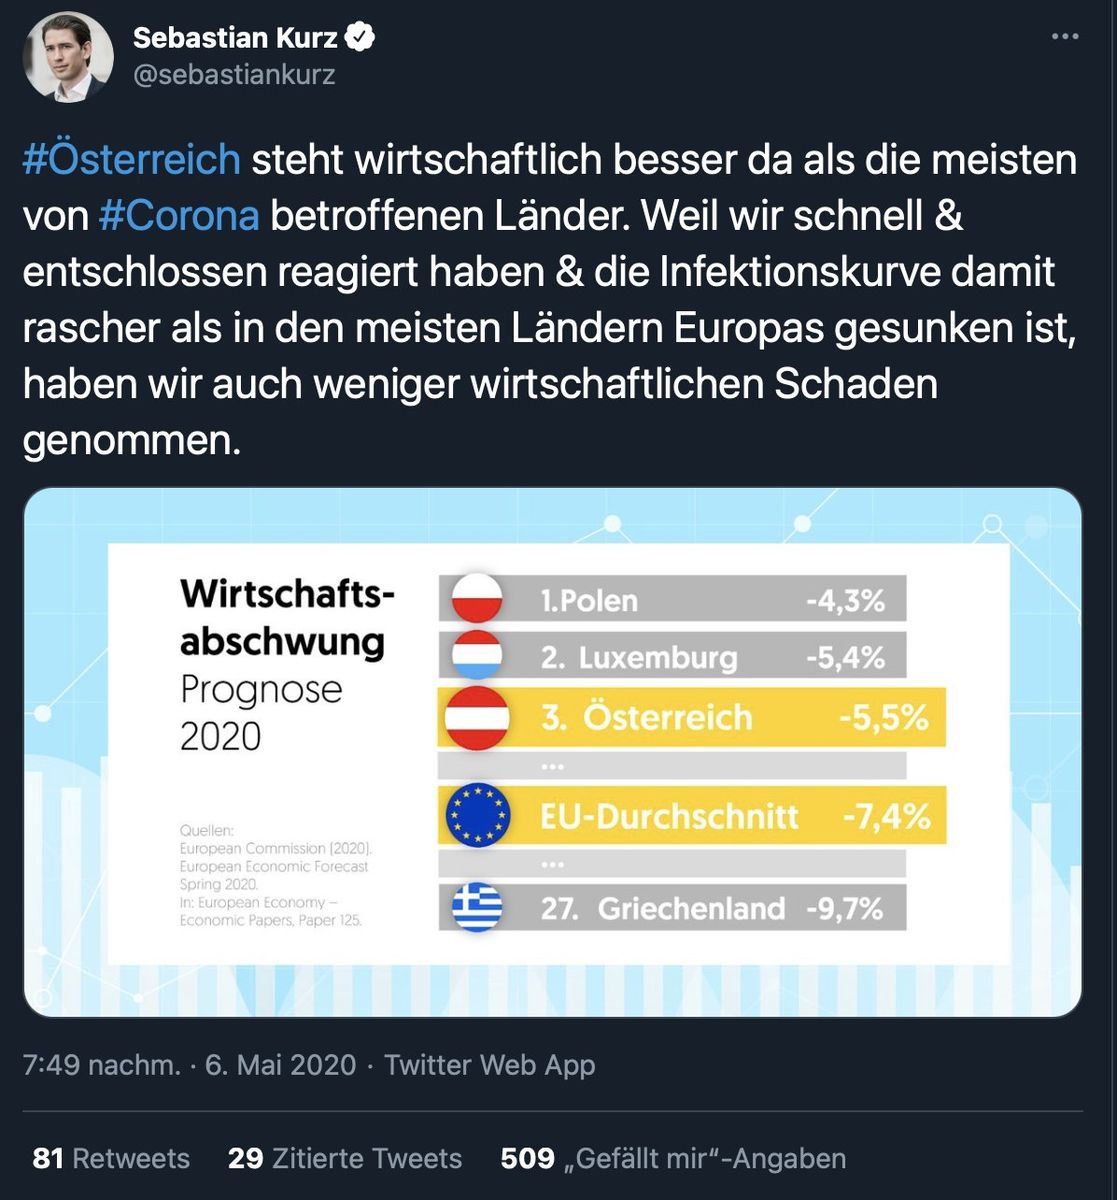Viewport: 1117px width, 1200px height.
Task: Click the verified badge next to the name
Action: point(361,38)
